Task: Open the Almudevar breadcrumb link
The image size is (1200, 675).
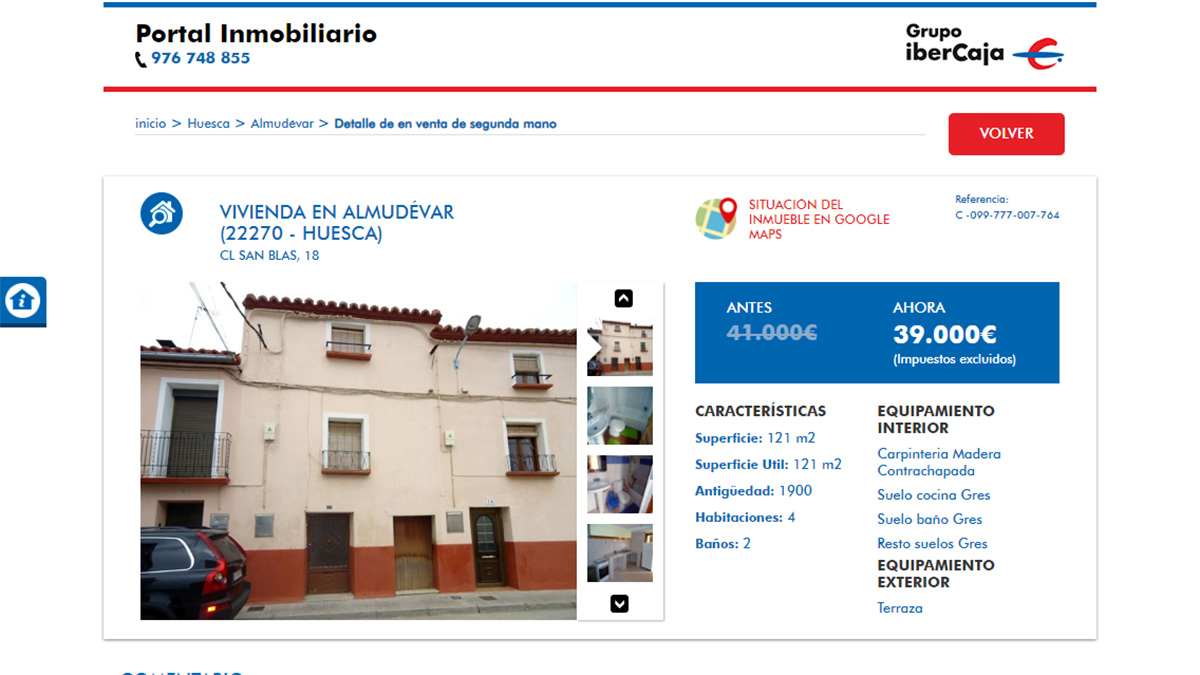Action: (x=282, y=124)
